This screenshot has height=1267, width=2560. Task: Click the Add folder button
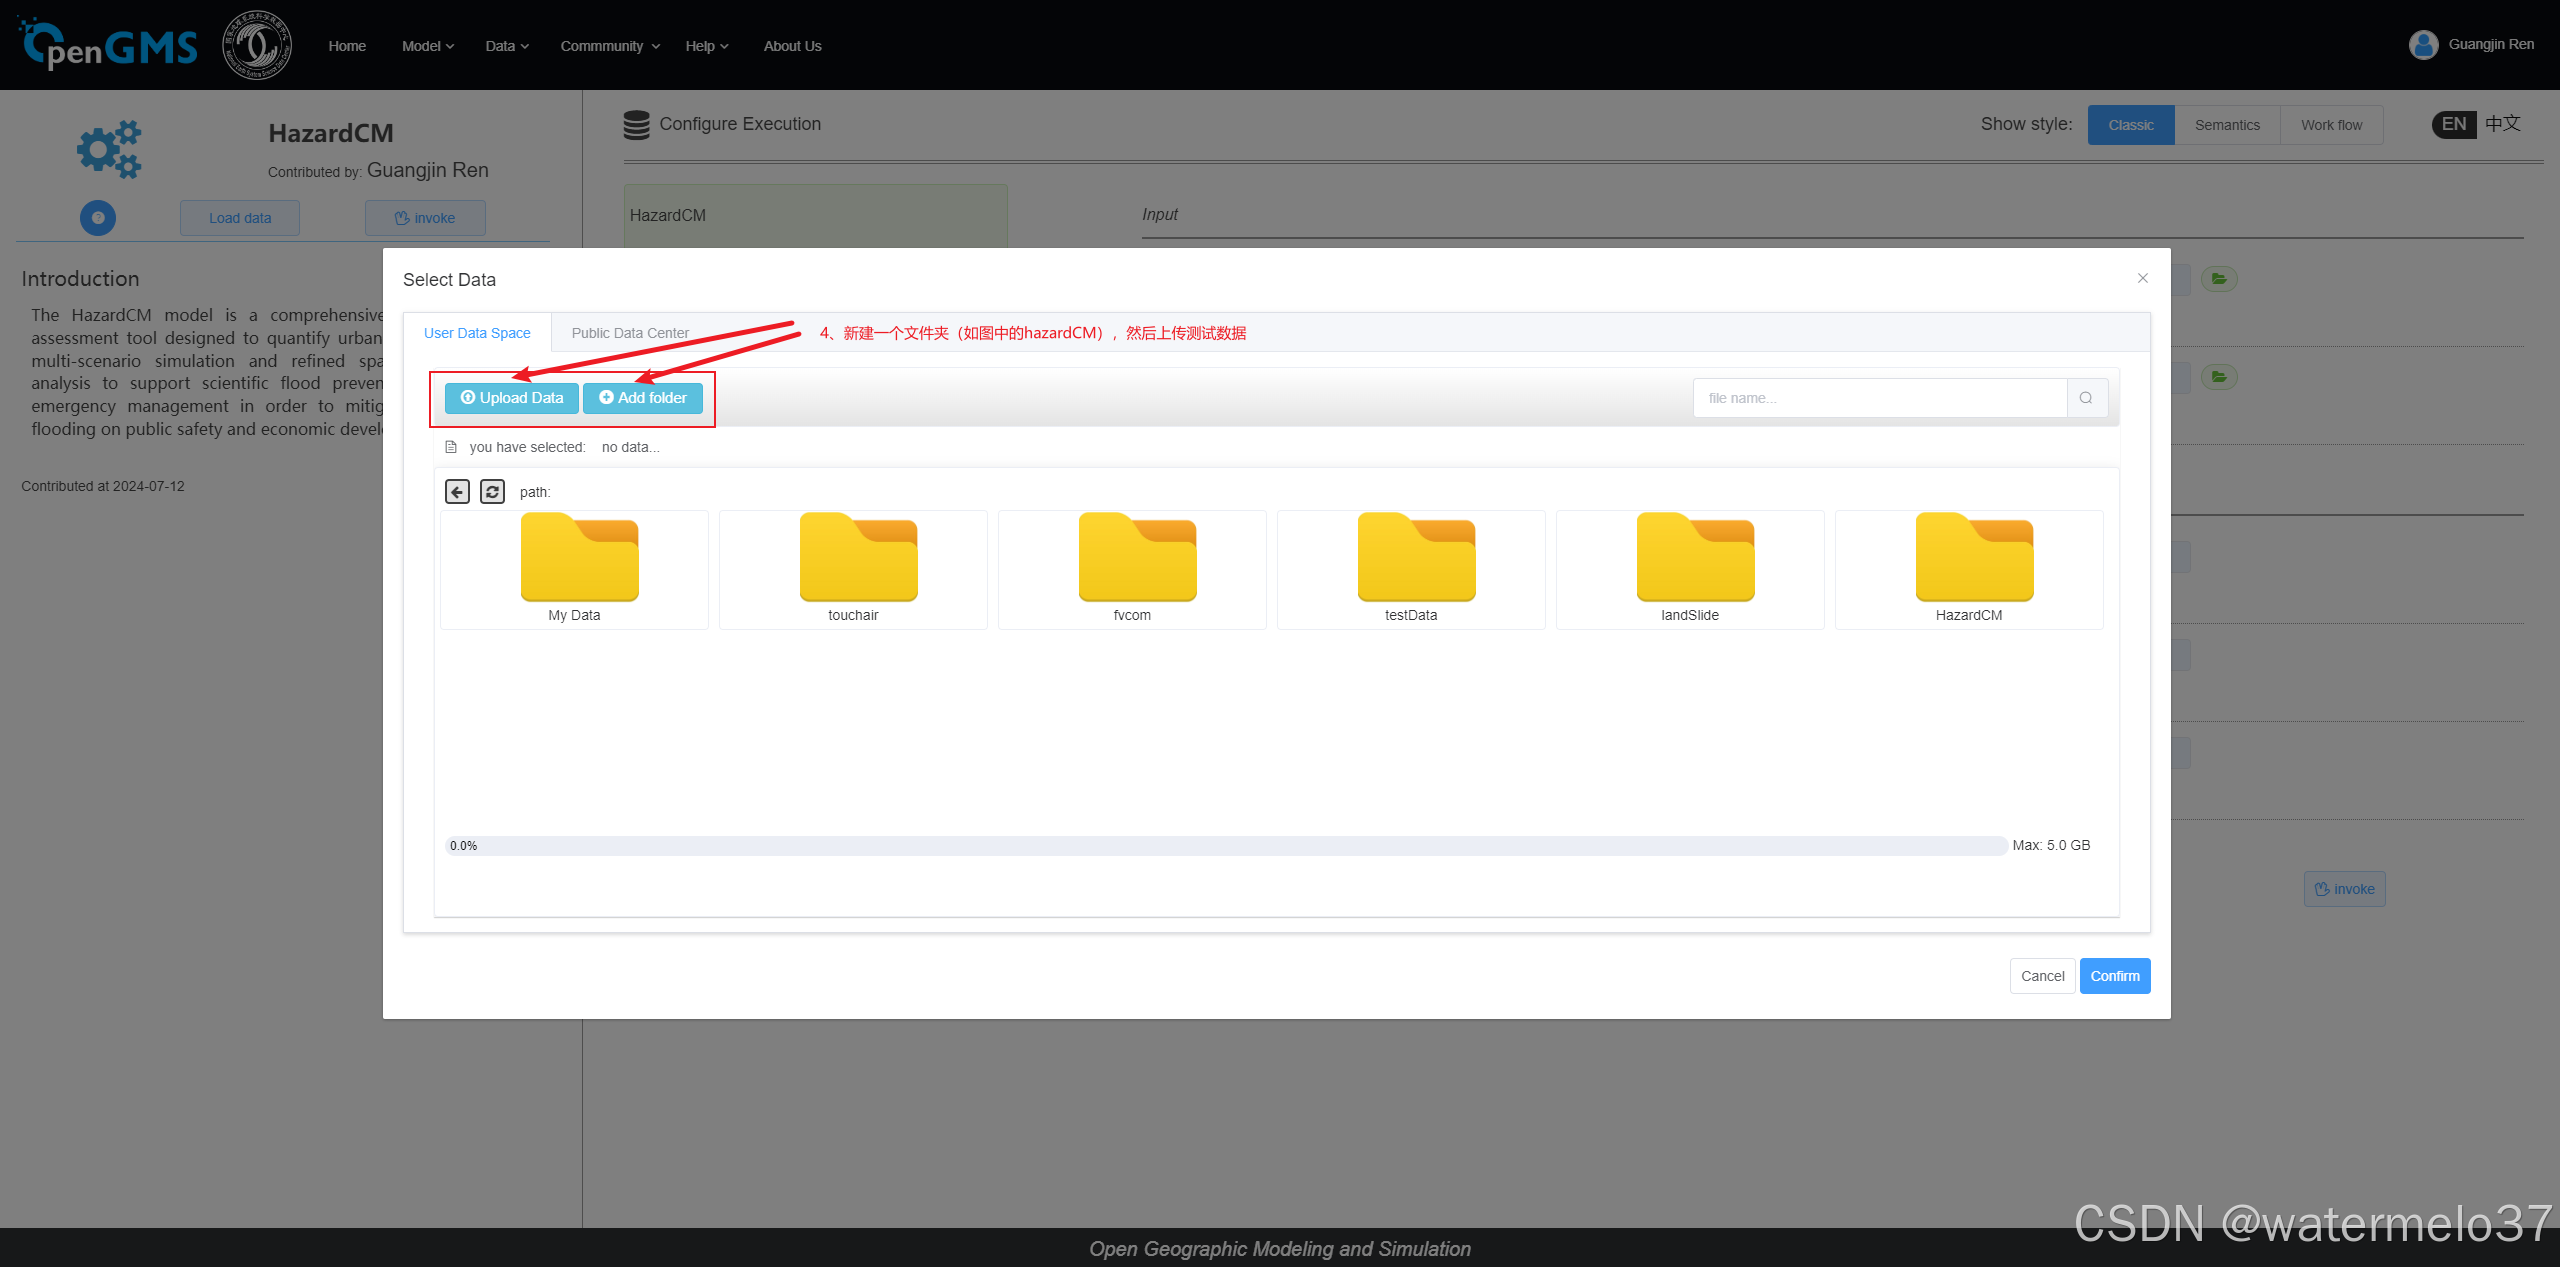643,398
